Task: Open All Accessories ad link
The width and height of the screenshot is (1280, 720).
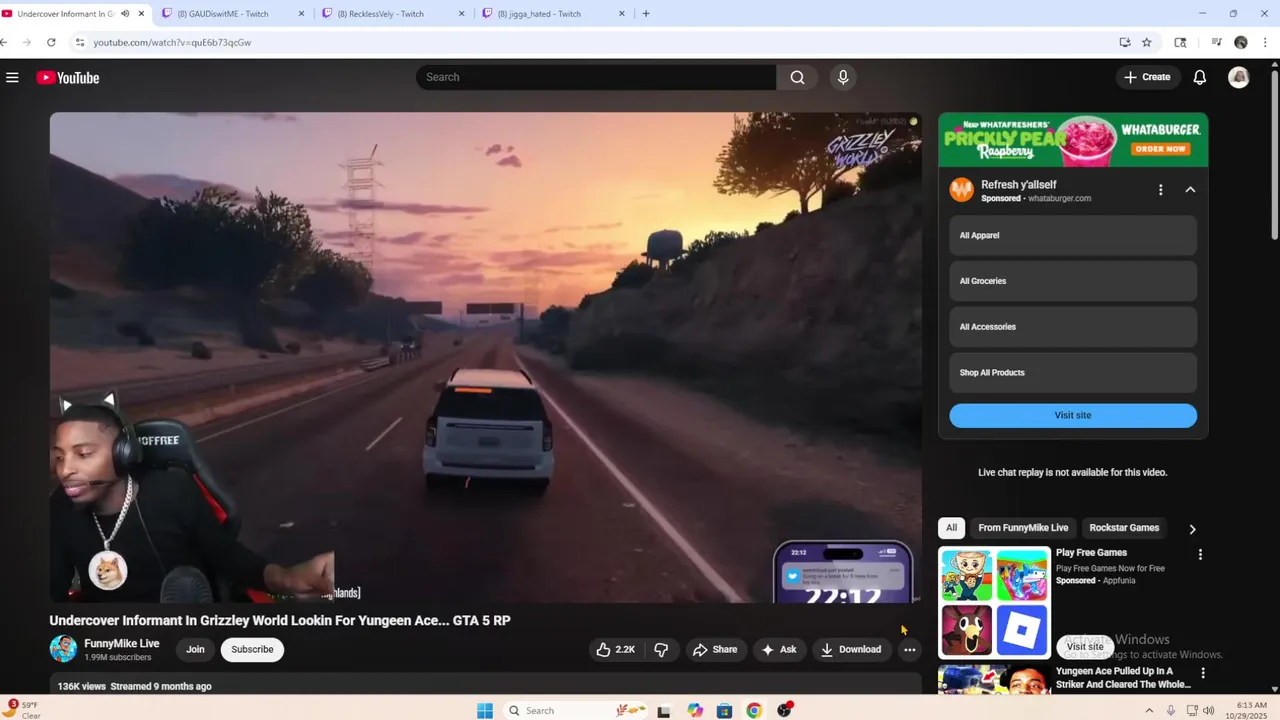Action: [x=1072, y=327]
